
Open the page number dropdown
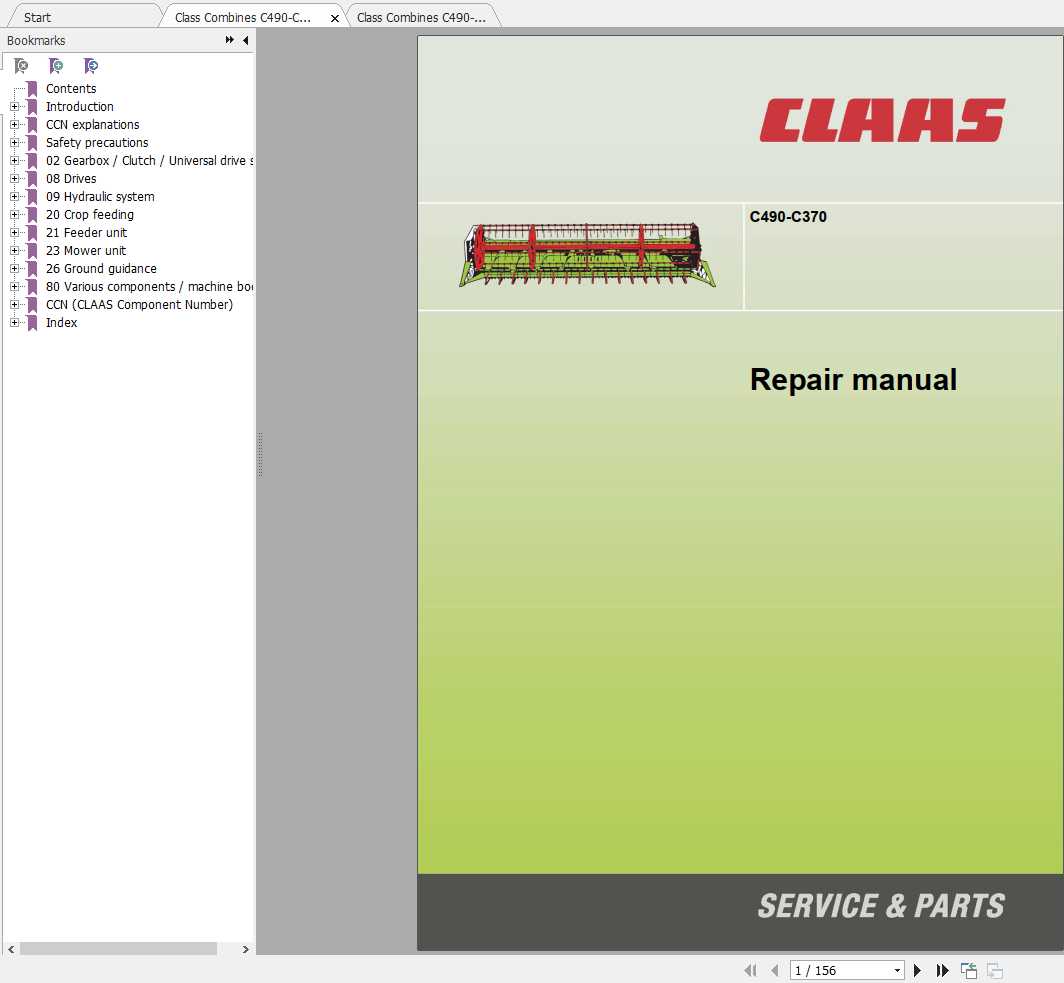click(897, 970)
